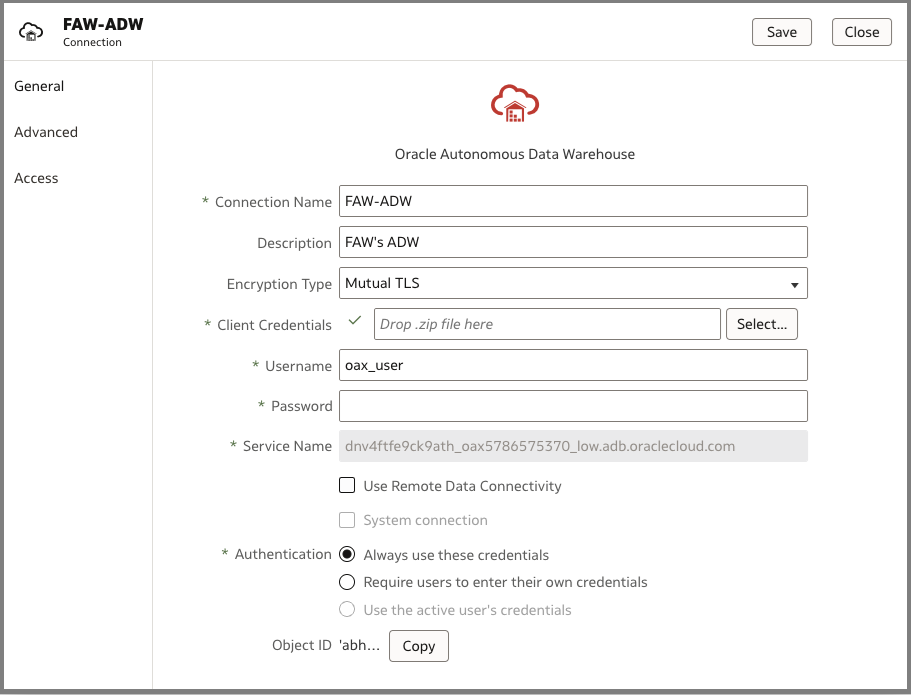The width and height of the screenshot is (911, 695).
Task: Choose Require users to enter their own credentials
Action: [348, 582]
